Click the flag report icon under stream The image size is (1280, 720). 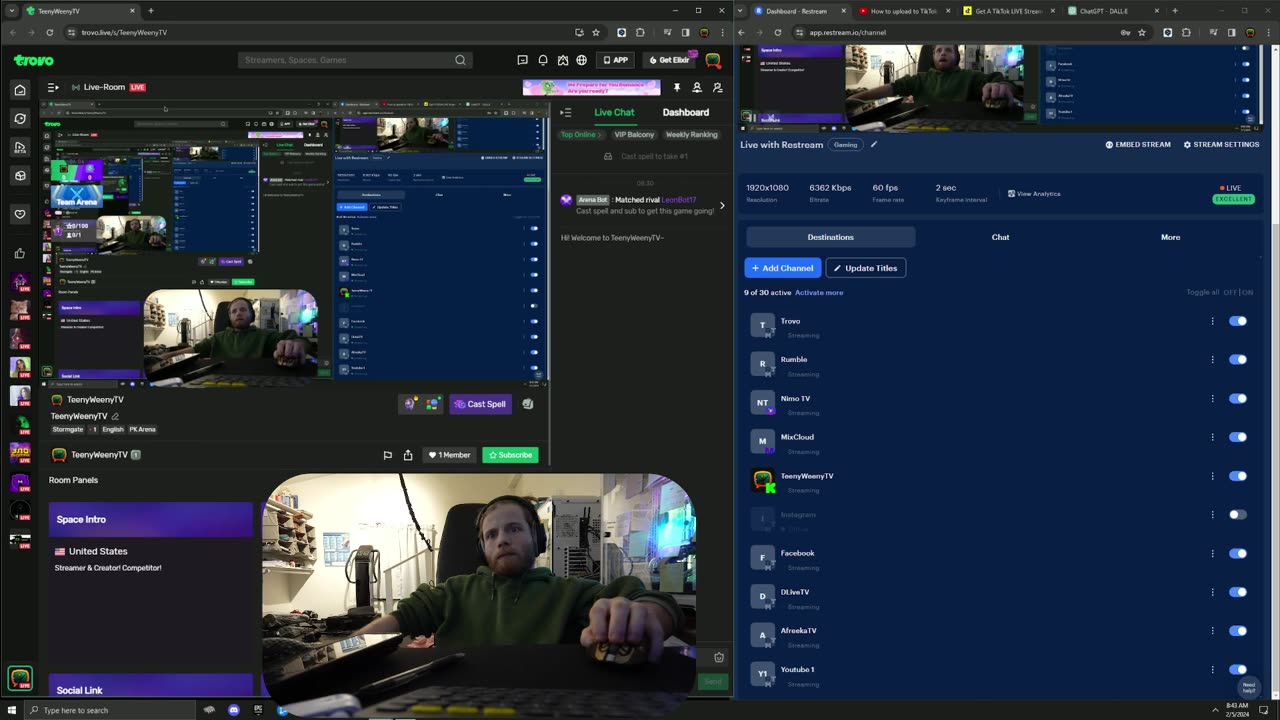pyautogui.click(x=388, y=455)
